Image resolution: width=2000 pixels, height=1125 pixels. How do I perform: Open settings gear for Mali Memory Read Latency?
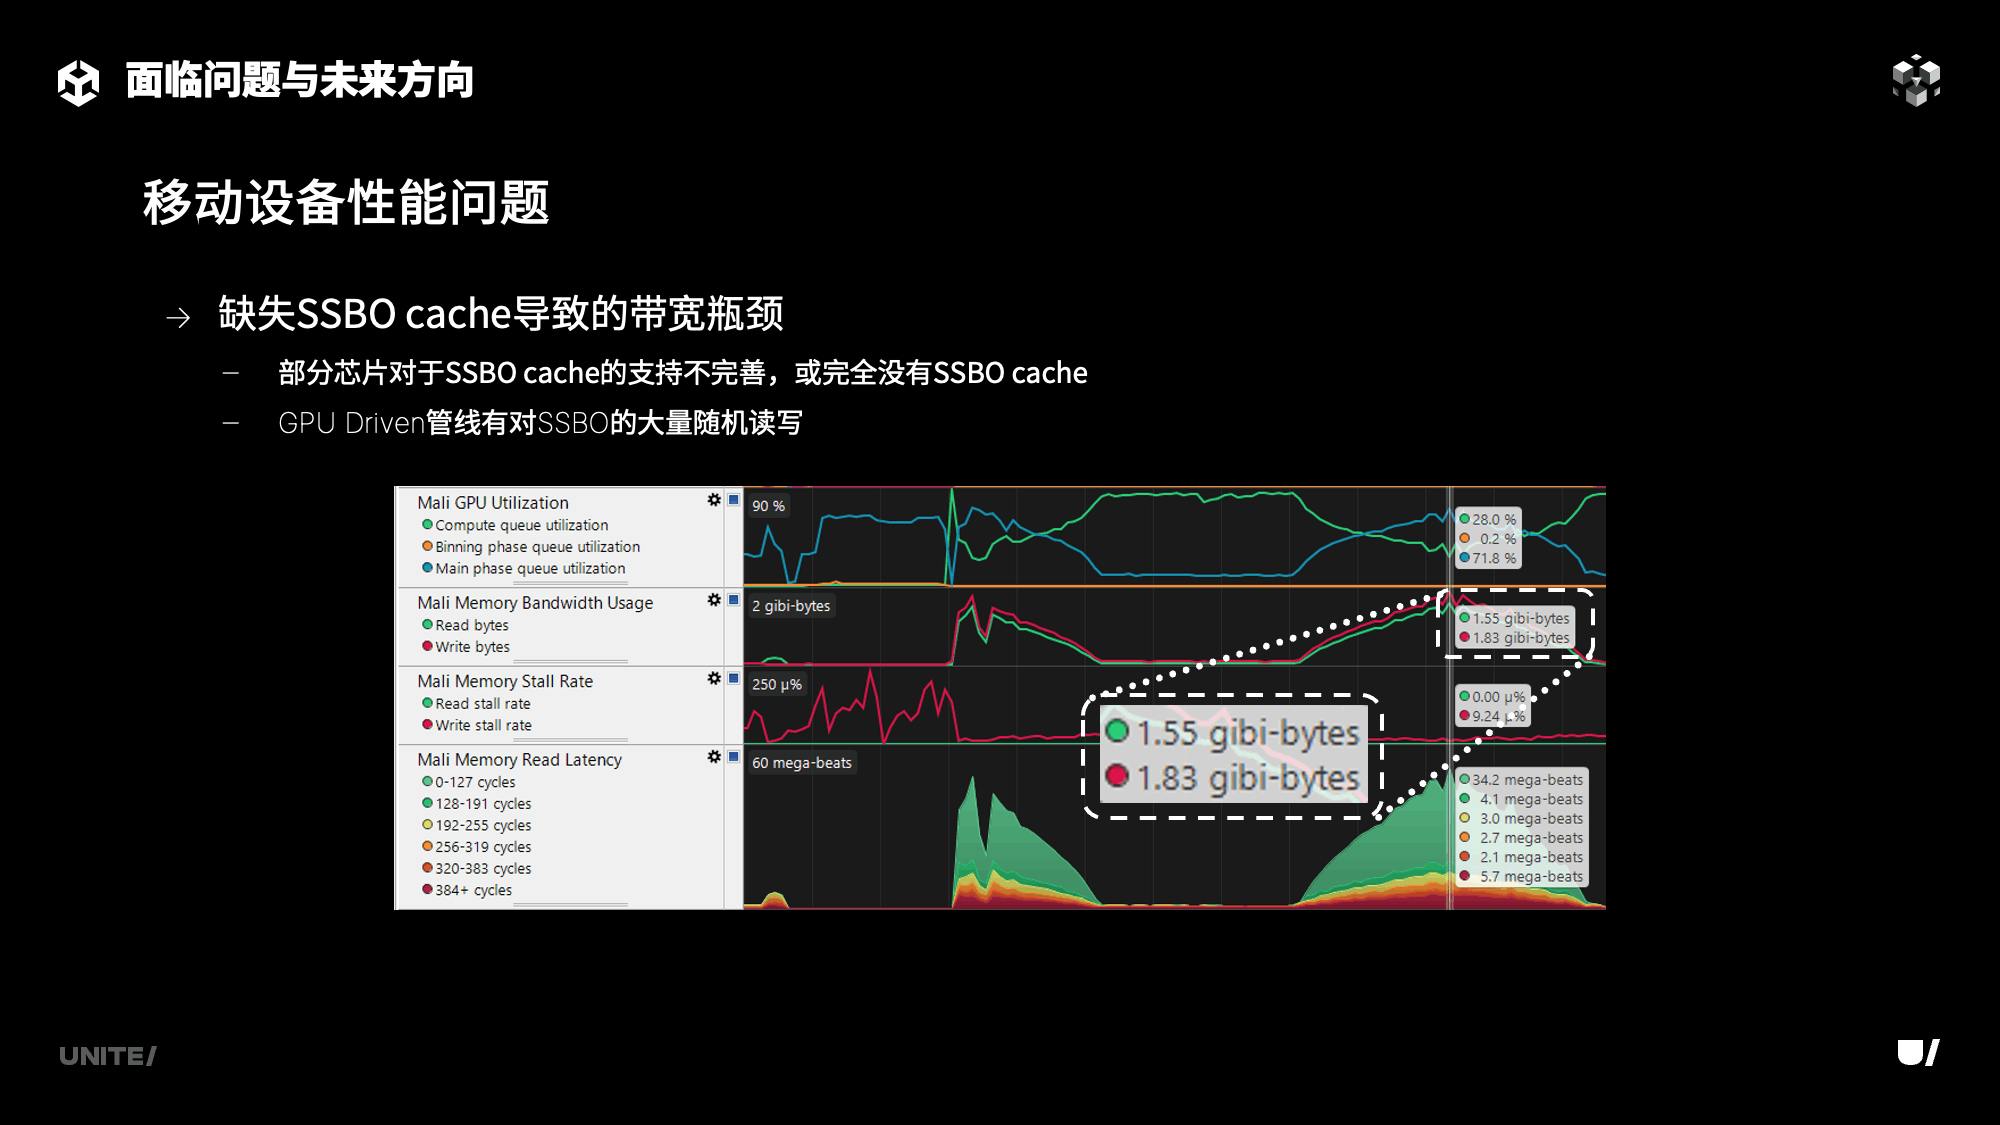[714, 757]
